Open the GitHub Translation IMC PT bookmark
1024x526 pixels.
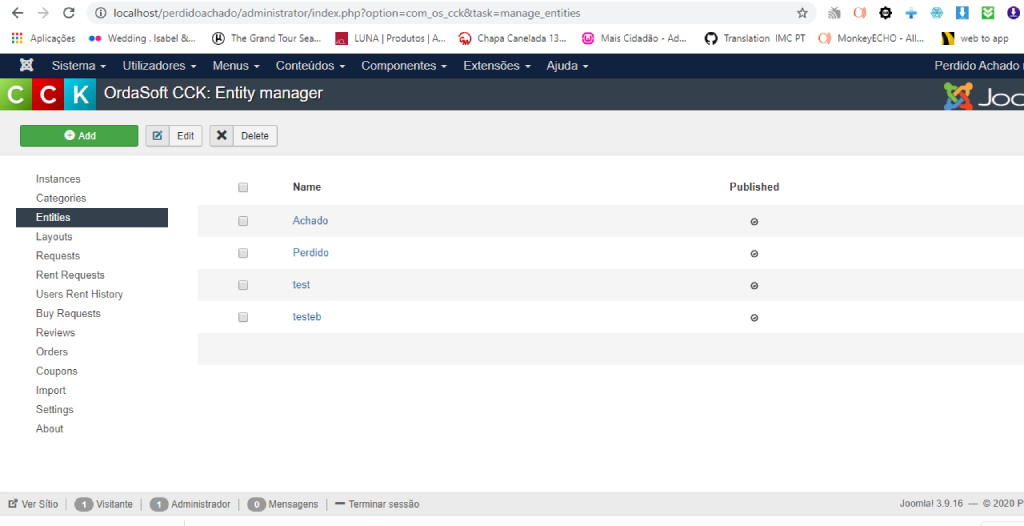(x=755, y=38)
